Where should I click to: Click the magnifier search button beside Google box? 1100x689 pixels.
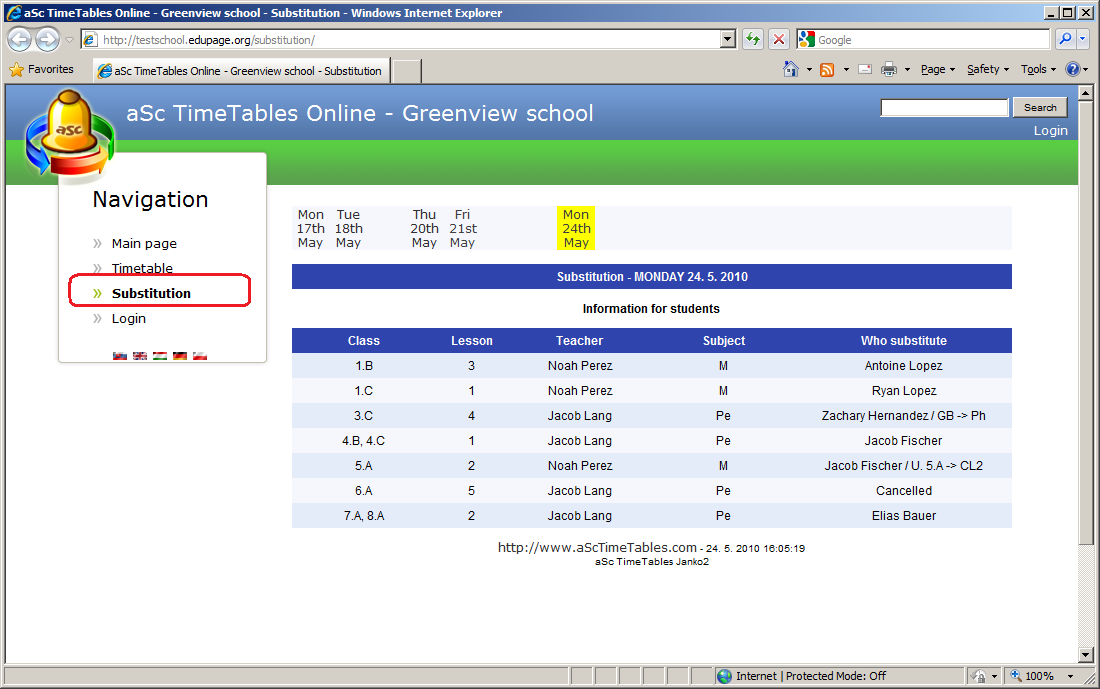tap(1065, 39)
